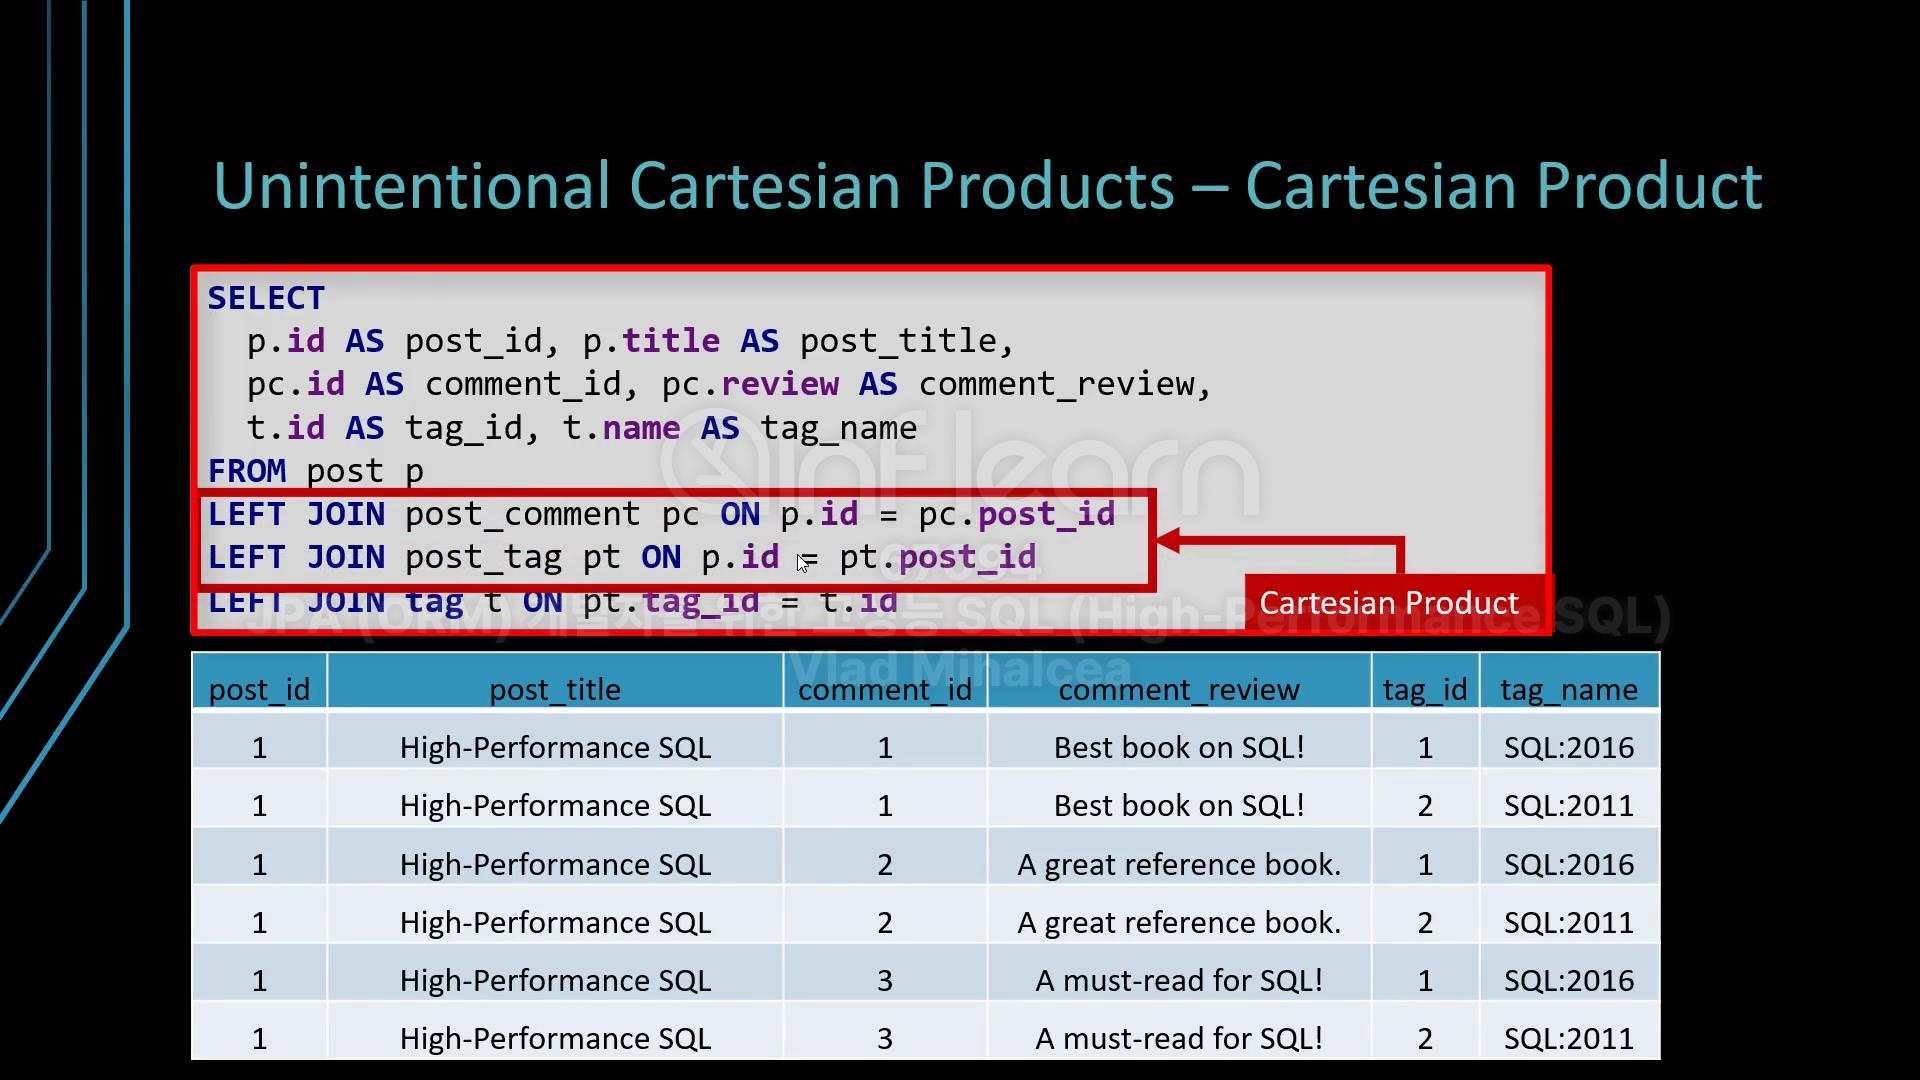Click the last row's 'A must-read for SQL!' cell
The width and height of the screenshot is (1920, 1080).
click(1178, 1038)
